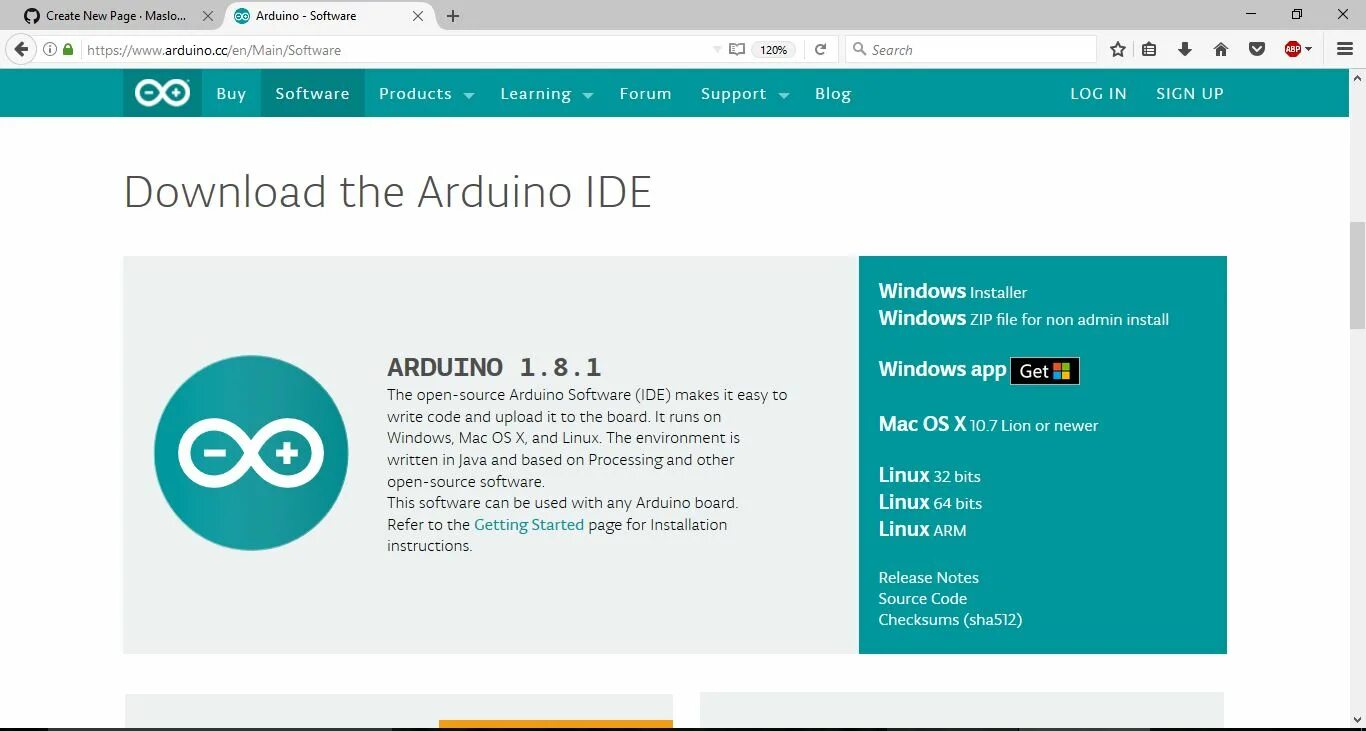Click the Get Windows app store badge
This screenshot has width=1366, height=731.
click(x=1045, y=371)
